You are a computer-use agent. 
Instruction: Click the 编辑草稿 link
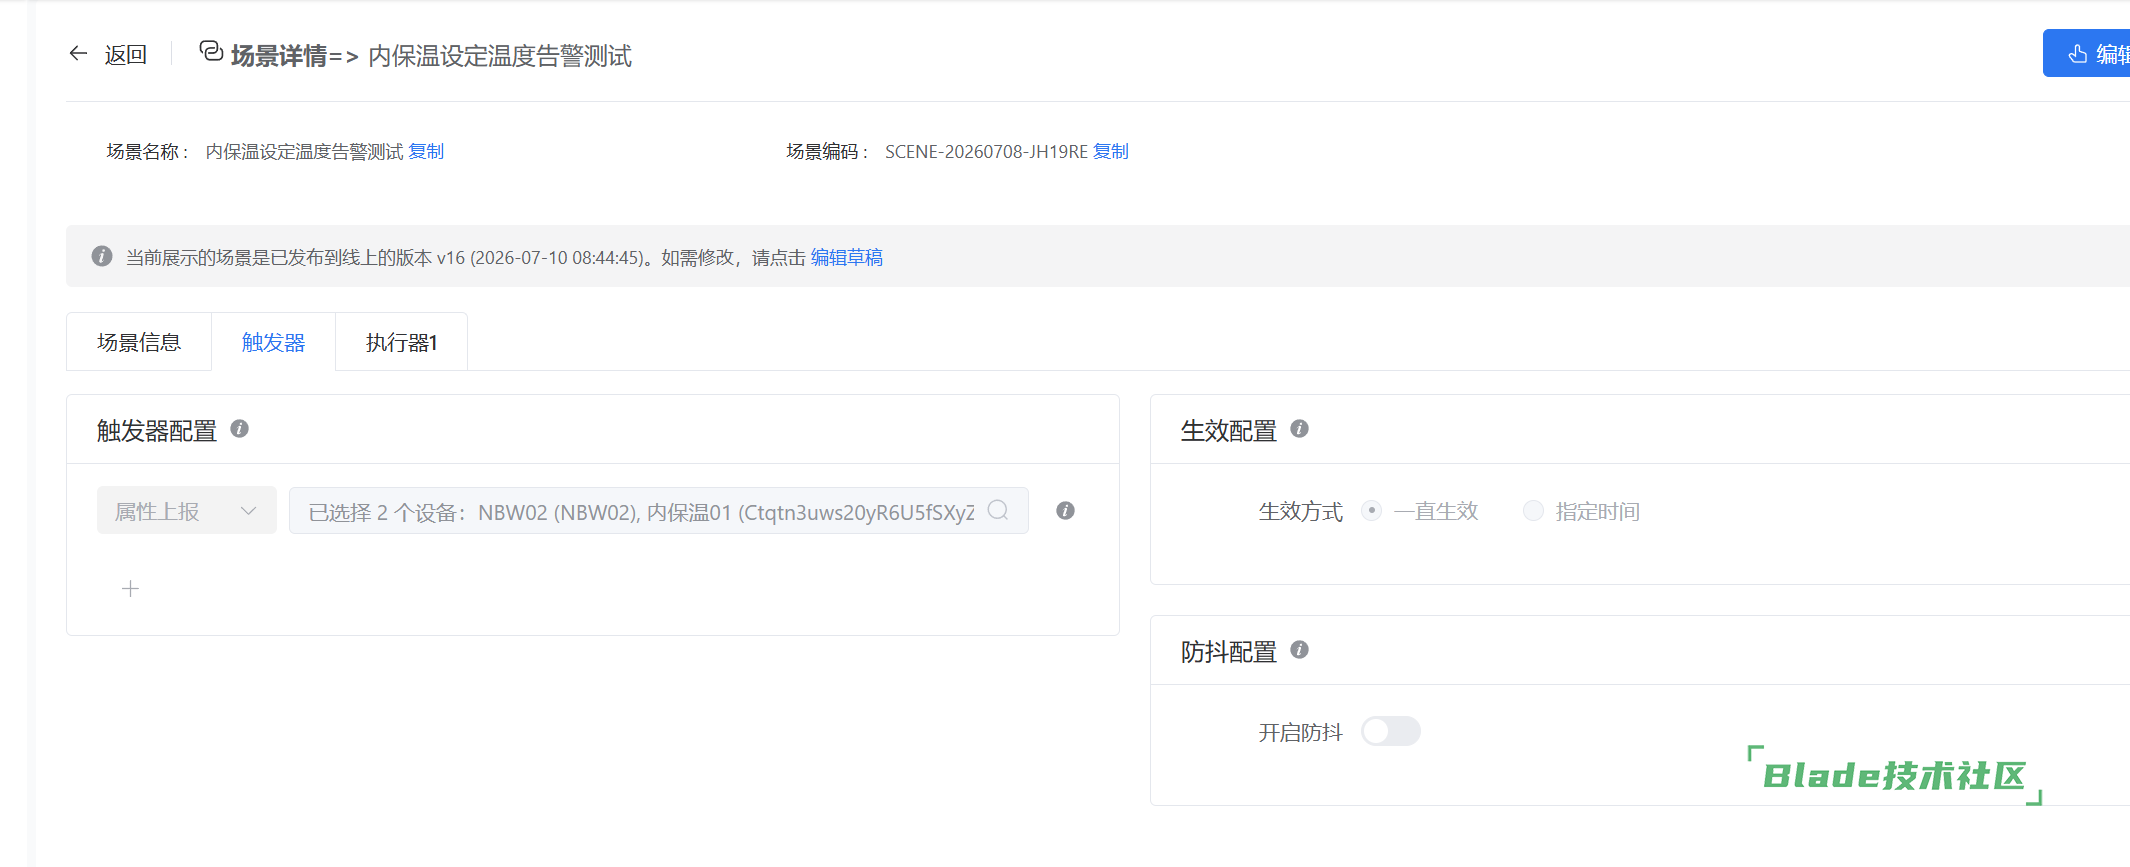pyautogui.click(x=846, y=258)
